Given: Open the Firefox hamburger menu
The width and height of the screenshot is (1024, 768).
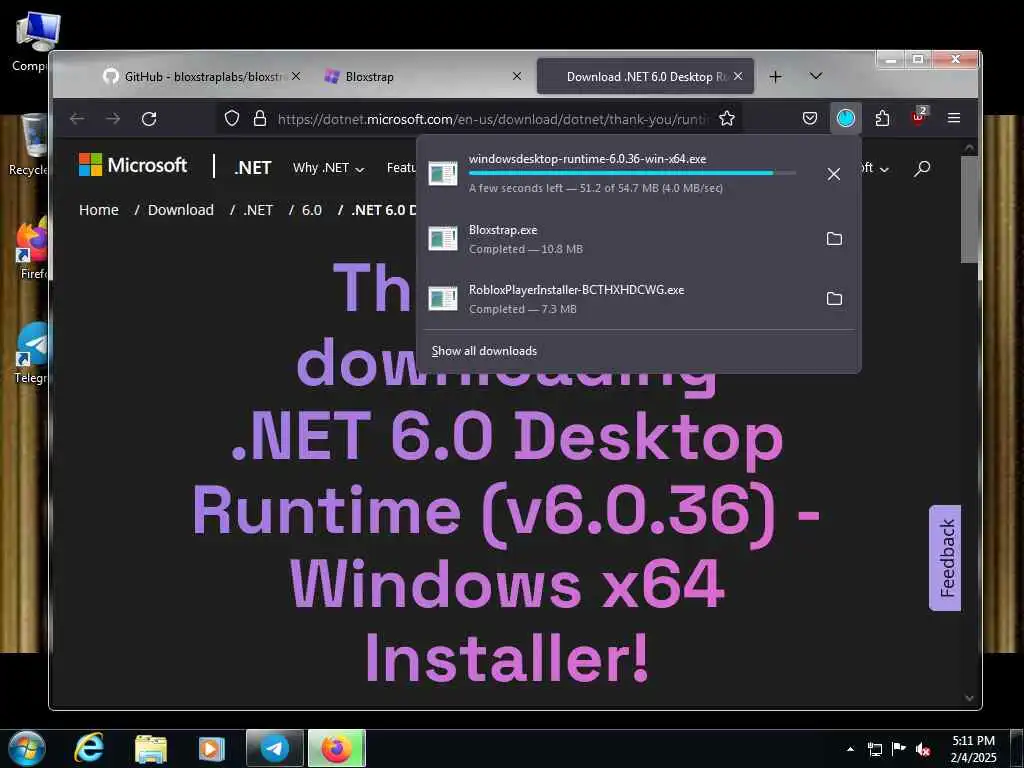Looking at the screenshot, I should click(954, 118).
